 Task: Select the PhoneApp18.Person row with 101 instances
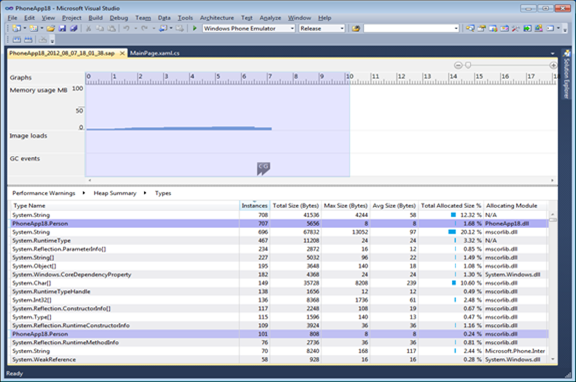coord(279,334)
